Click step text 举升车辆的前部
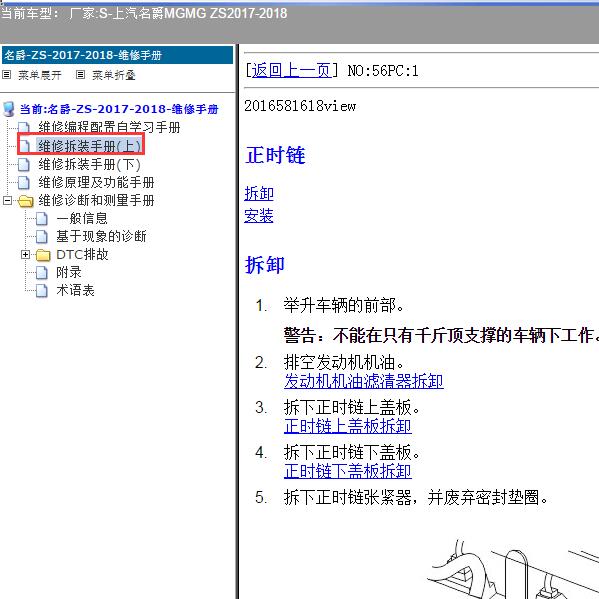The image size is (599, 599). coord(343,306)
